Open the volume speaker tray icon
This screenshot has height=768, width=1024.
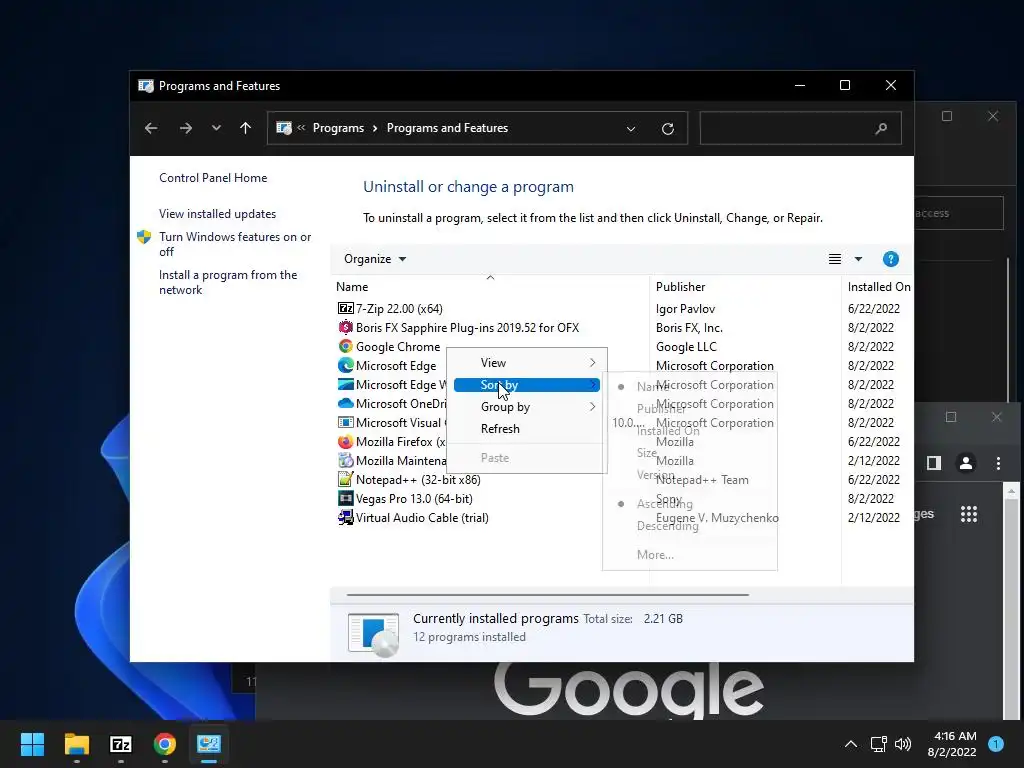pyautogui.click(x=903, y=744)
